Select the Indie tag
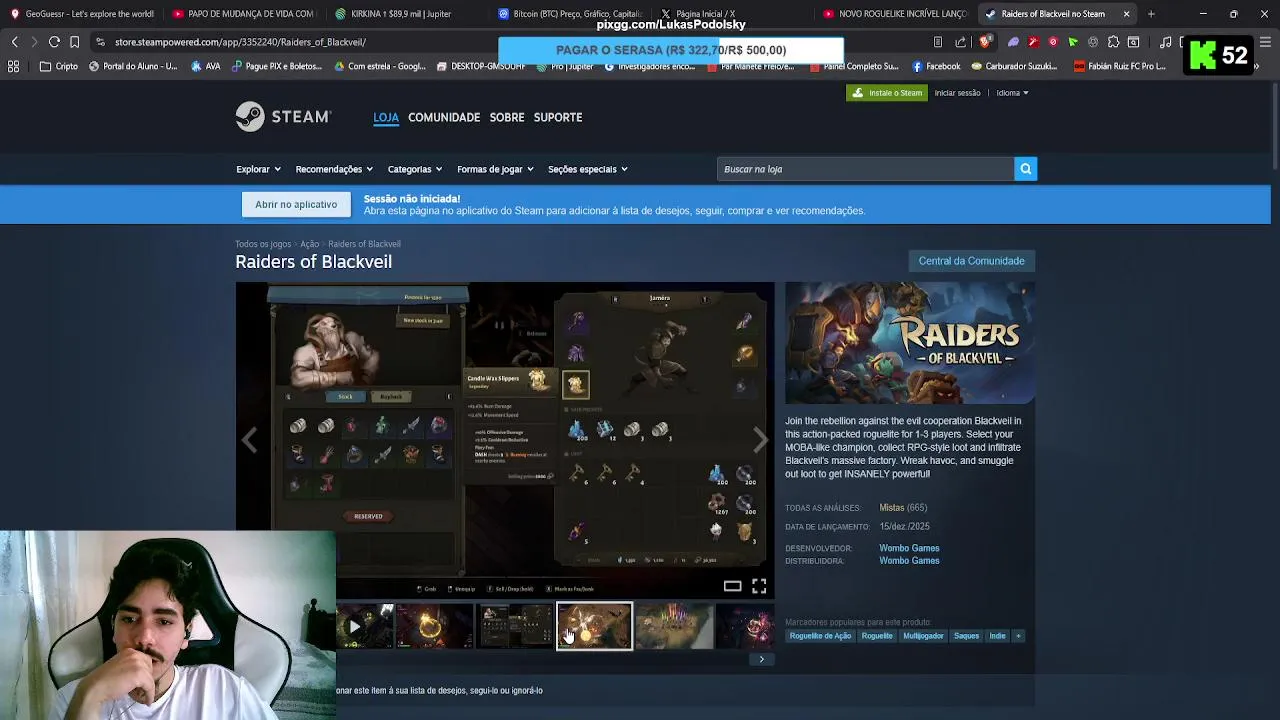Screen dimensions: 1280x720 point(997,636)
